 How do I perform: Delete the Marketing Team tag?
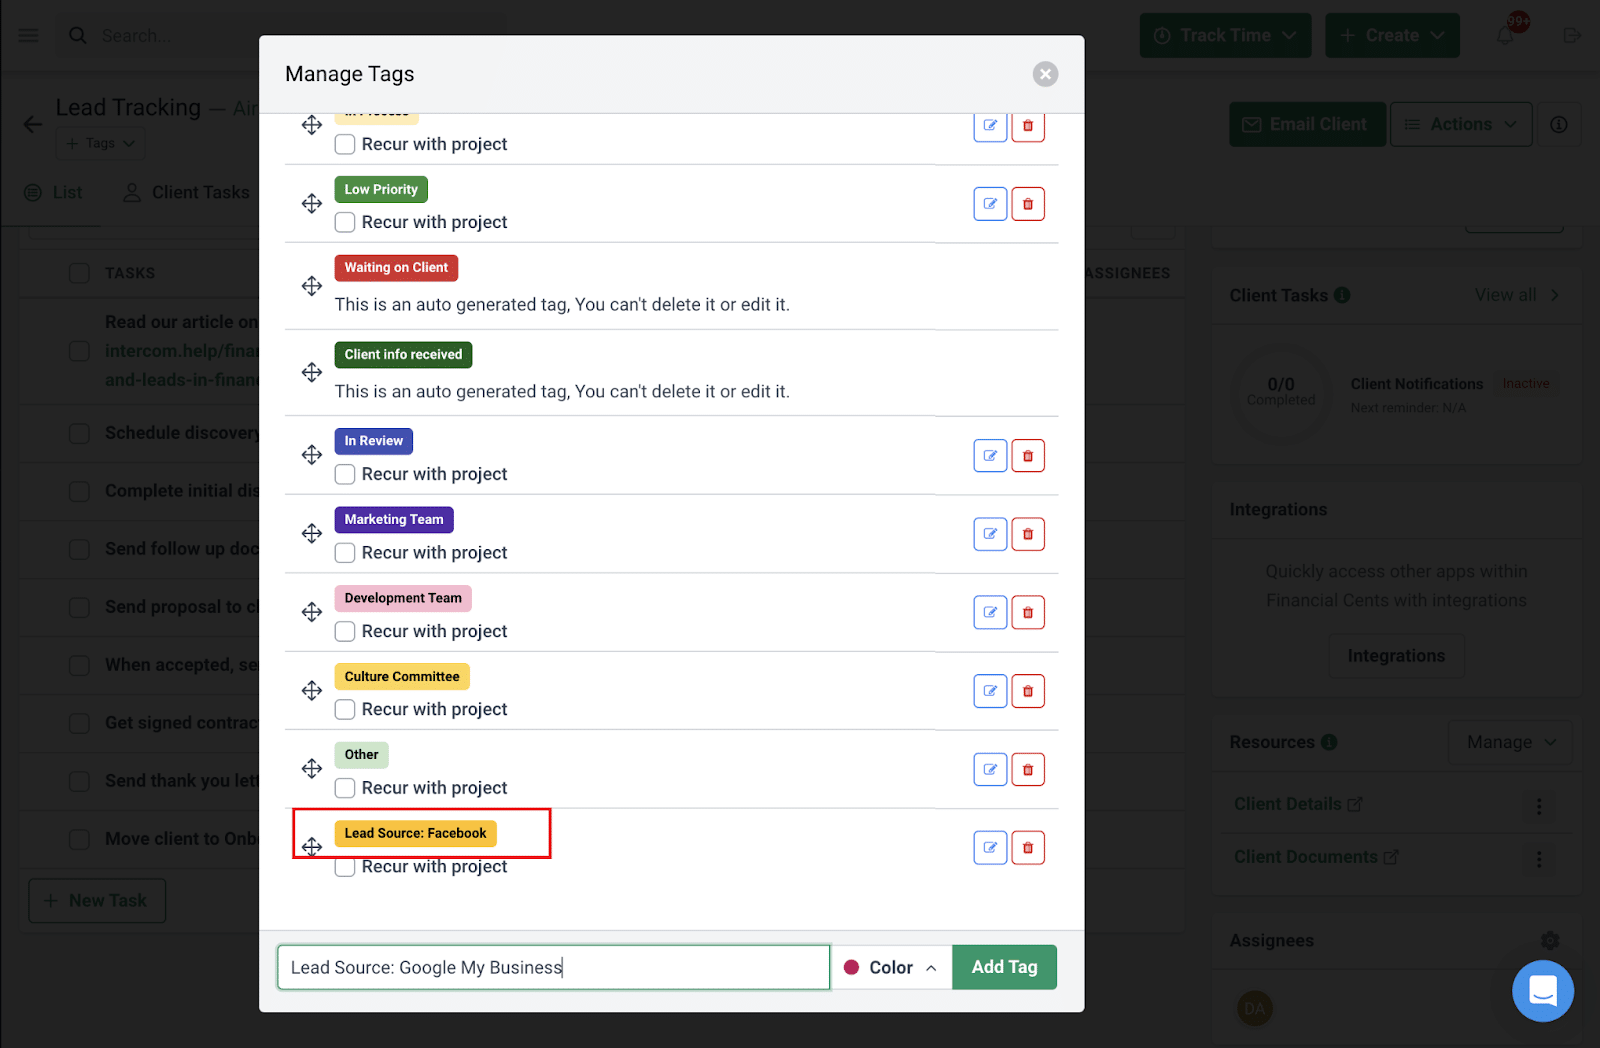[1028, 534]
